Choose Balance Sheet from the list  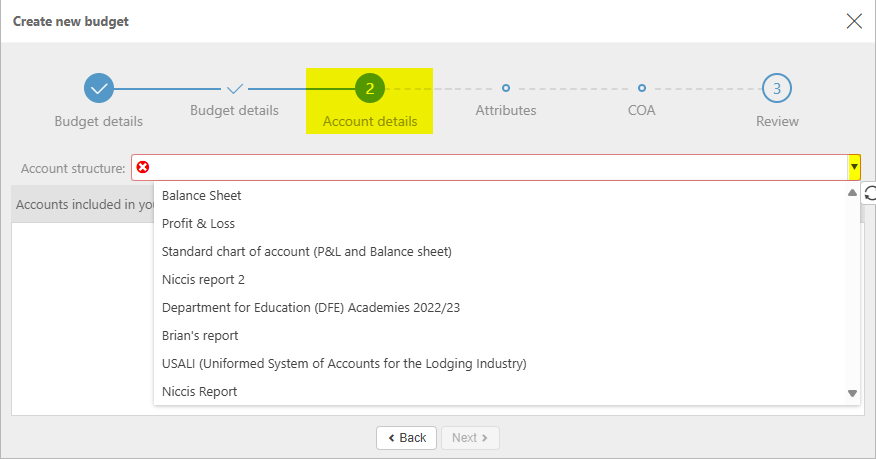point(202,196)
